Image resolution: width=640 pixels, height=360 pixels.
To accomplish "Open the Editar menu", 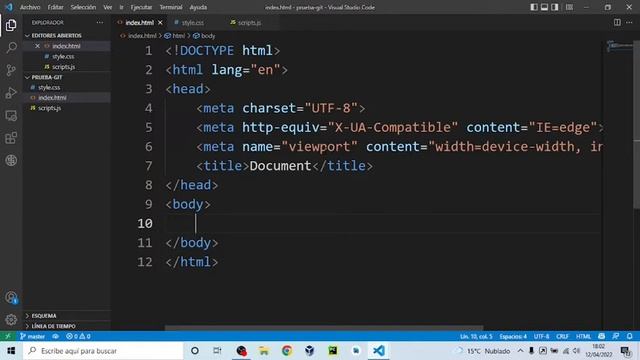I will tap(55, 7).
